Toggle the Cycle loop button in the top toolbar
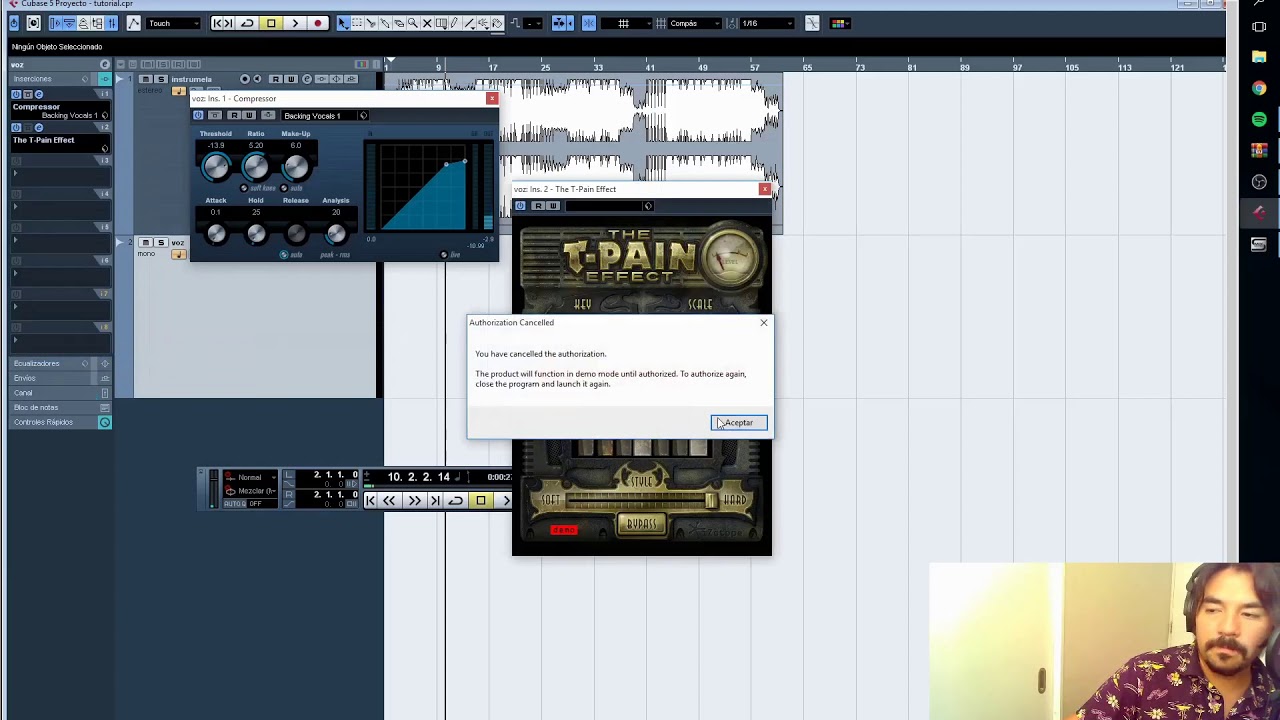This screenshot has height=720, width=1280. click(247, 23)
